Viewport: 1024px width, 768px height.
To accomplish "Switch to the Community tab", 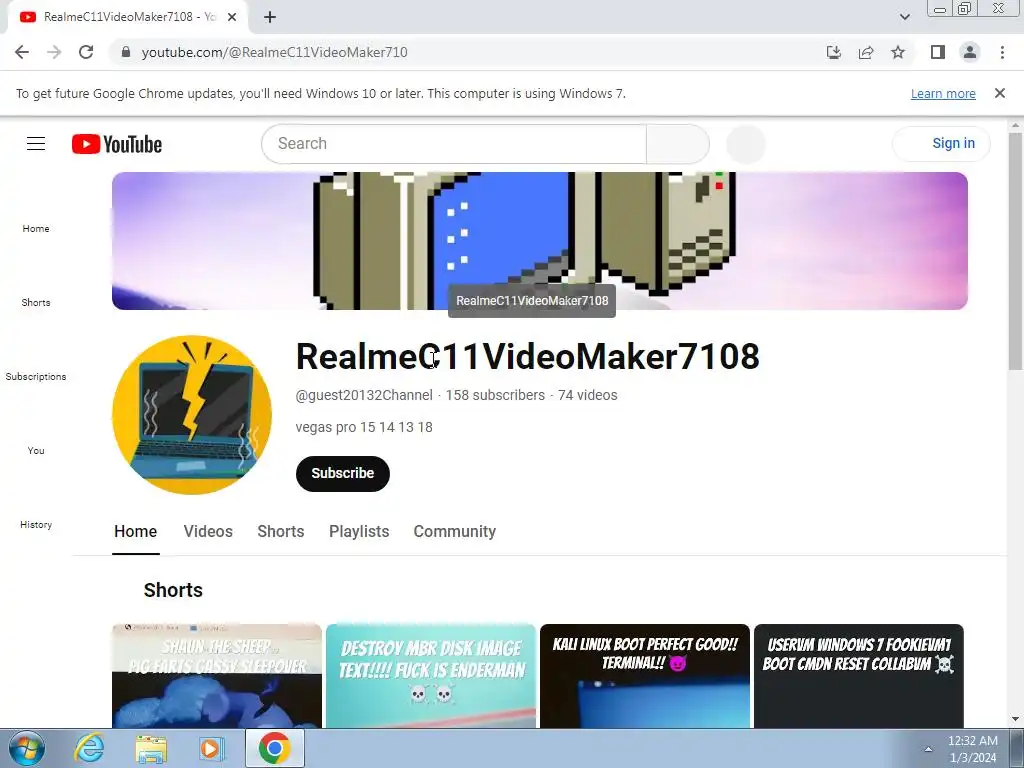I will [455, 532].
